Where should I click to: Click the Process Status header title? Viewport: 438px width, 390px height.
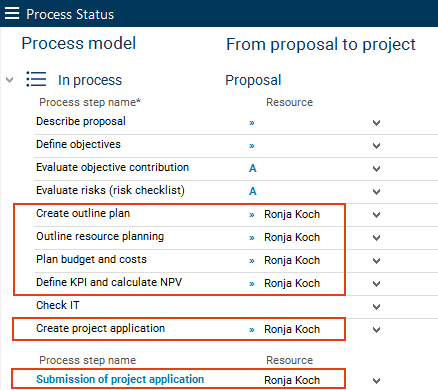pos(70,14)
